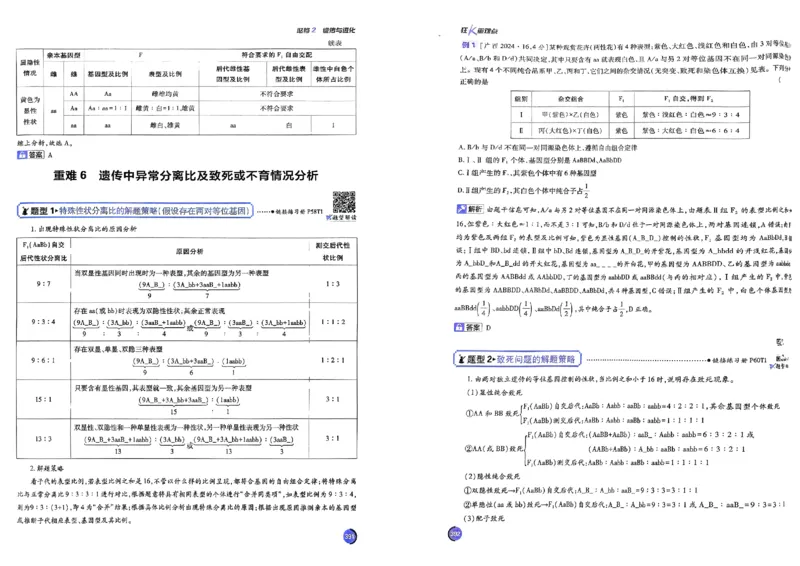The height and width of the screenshot is (566, 800).
Task: Click 综上分析,故选A text
Action: pos(45,143)
